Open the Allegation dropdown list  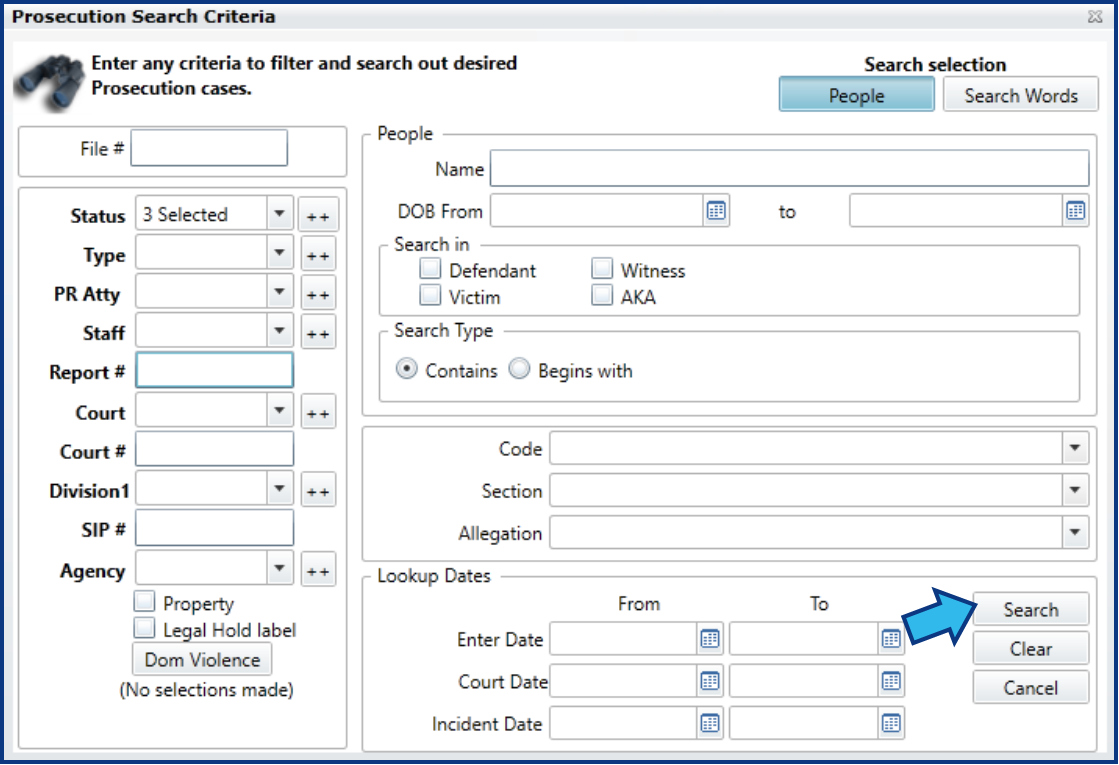[1075, 532]
